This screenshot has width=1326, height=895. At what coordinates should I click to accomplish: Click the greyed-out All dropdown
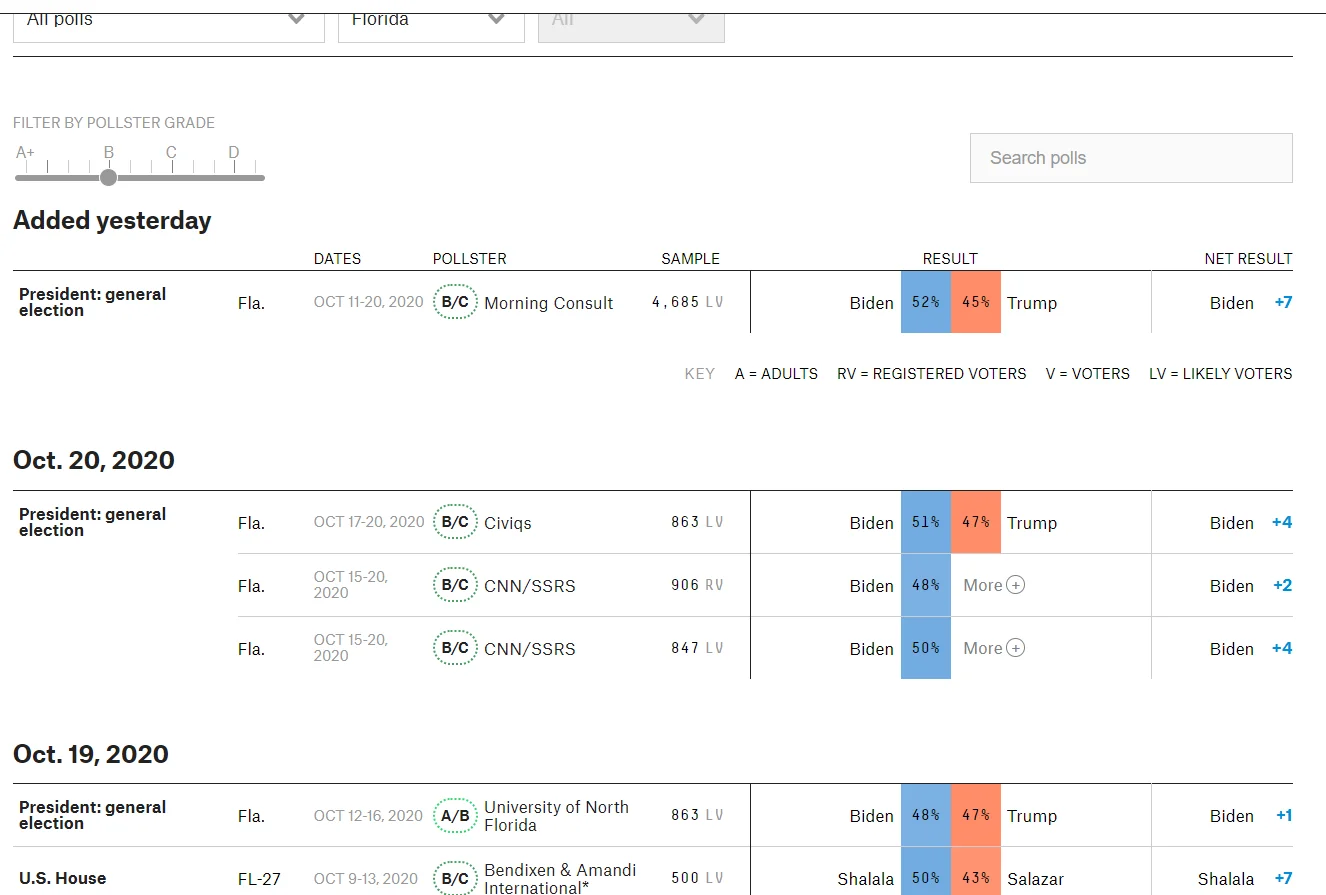[630, 22]
